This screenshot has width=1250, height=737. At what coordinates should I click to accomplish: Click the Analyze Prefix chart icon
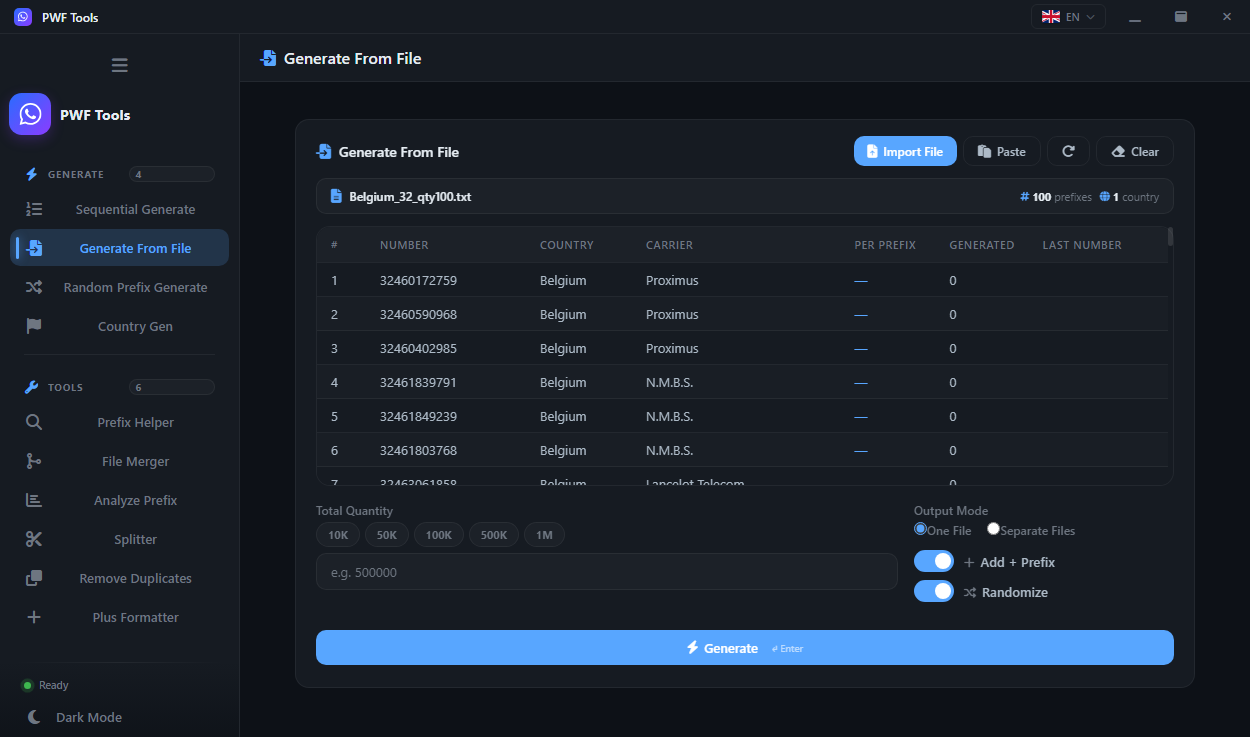(34, 500)
